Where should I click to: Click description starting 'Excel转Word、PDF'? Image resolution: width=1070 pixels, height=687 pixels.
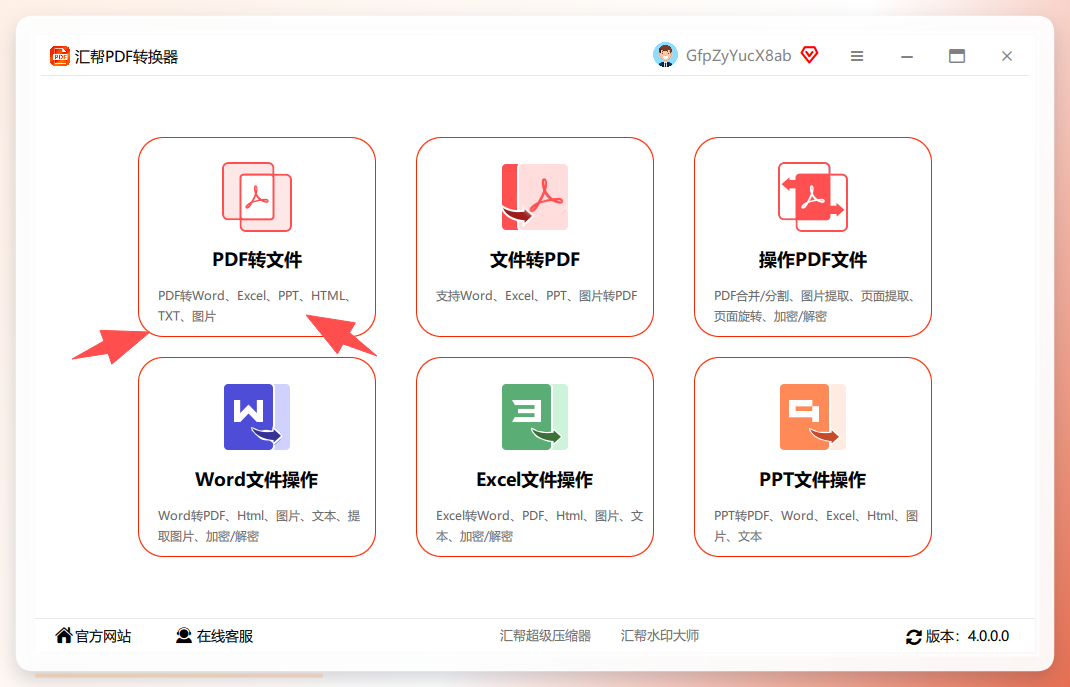click(x=539, y=526)
